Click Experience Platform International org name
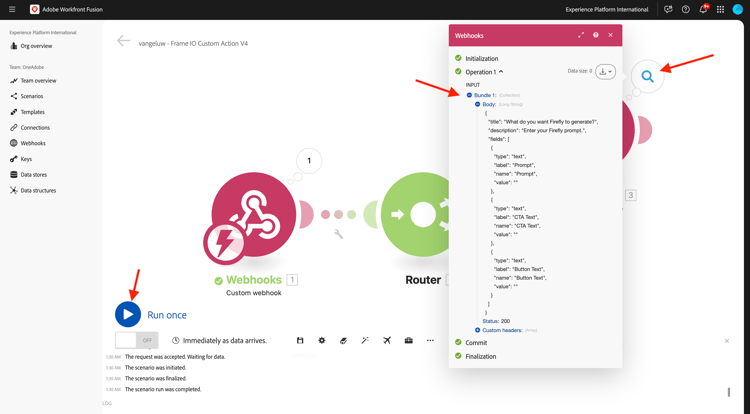Image resolution: width=750 pixels, height=414 pixels. (607, 9)
